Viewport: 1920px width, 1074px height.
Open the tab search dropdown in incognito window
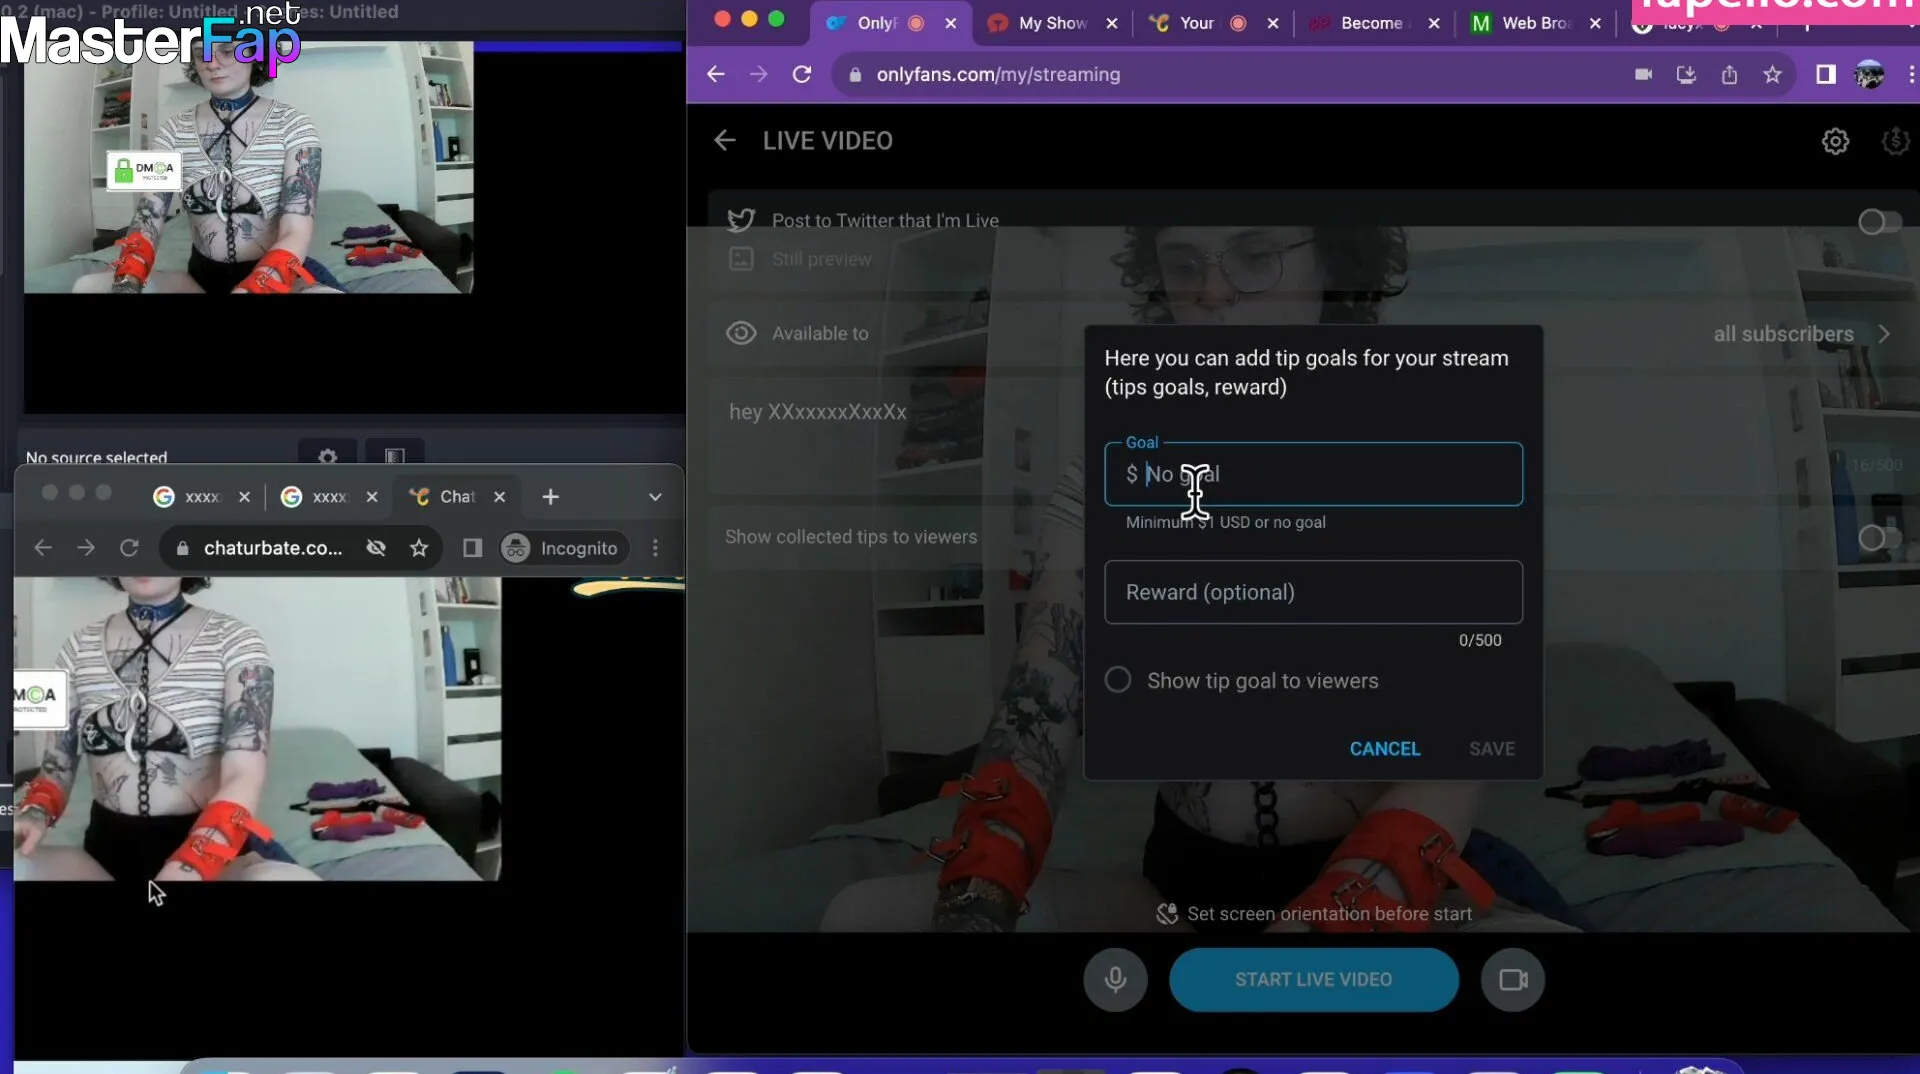pyautogui.click(x=655, y=497)
